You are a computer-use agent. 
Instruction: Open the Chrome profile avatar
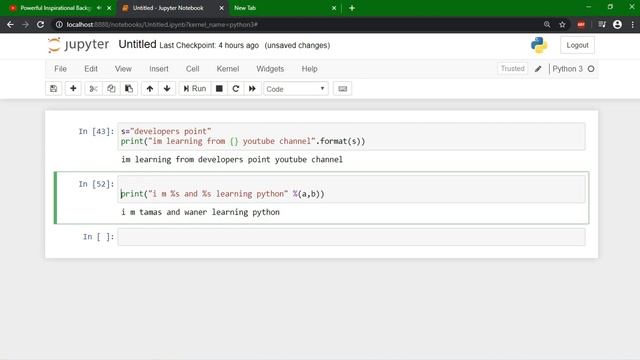tap(617, 24)
